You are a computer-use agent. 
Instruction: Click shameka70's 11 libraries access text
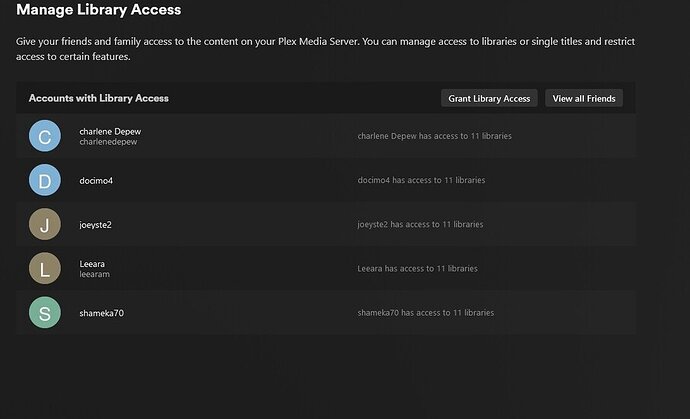coord(425,313)
